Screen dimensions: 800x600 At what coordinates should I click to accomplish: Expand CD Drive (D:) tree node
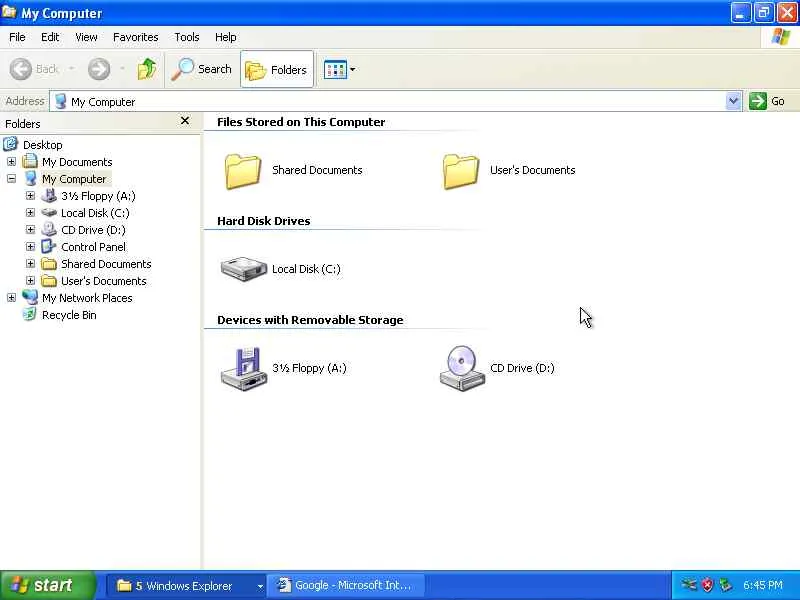[30, 230]
